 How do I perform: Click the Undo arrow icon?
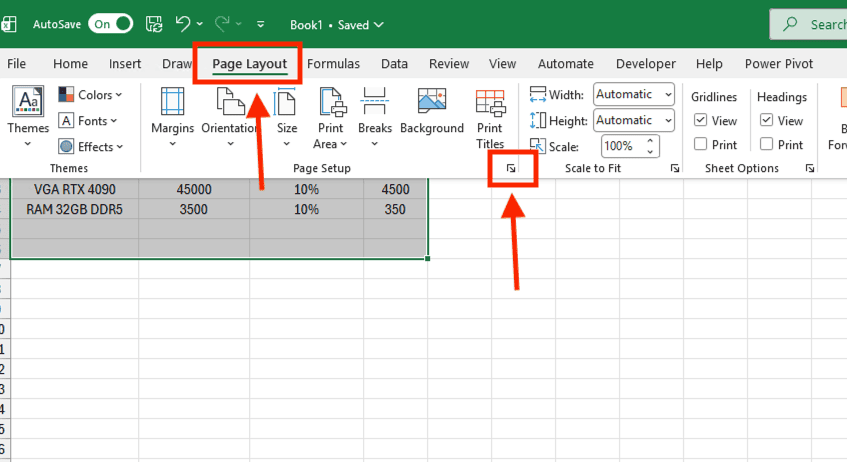click(x=183, y=24)
